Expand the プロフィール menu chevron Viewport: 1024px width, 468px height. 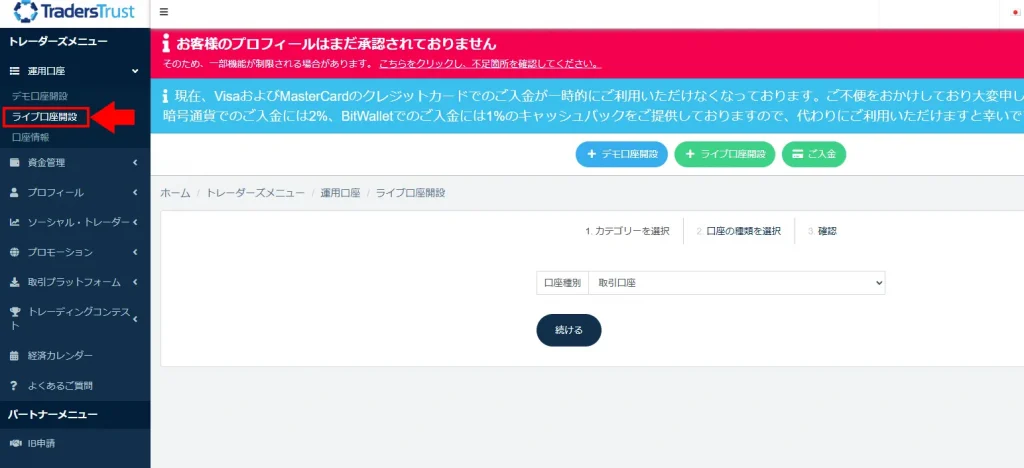tap(135, 193)
